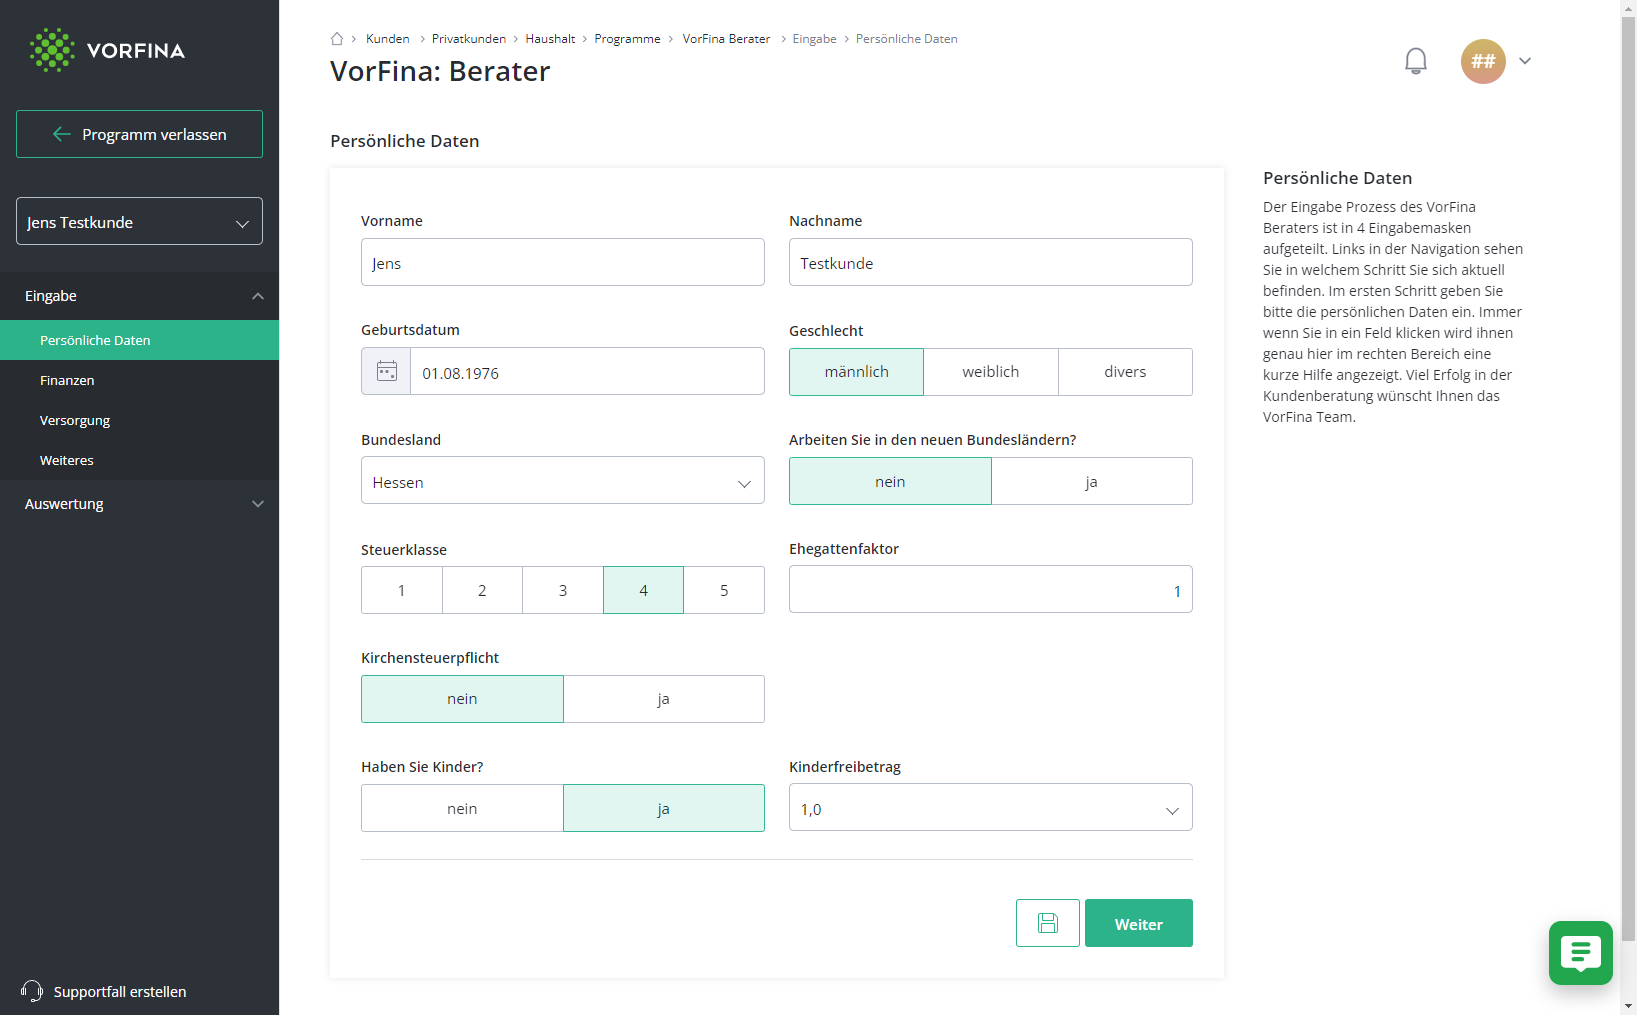The height and width of the screenshot is (1015, 1637).
Task: Select Steuerklasse 4
Action: (643, 590)
